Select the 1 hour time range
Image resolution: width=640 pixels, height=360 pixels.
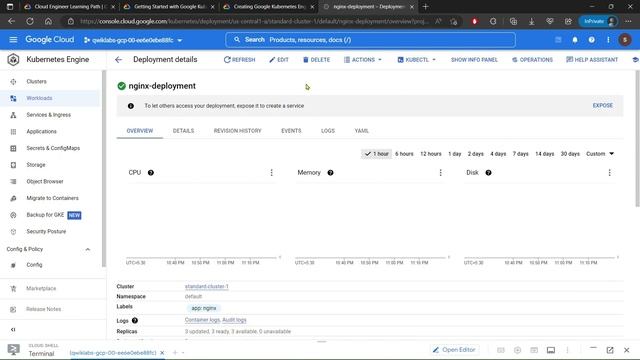pyautogui.click(x=376, y=154)
